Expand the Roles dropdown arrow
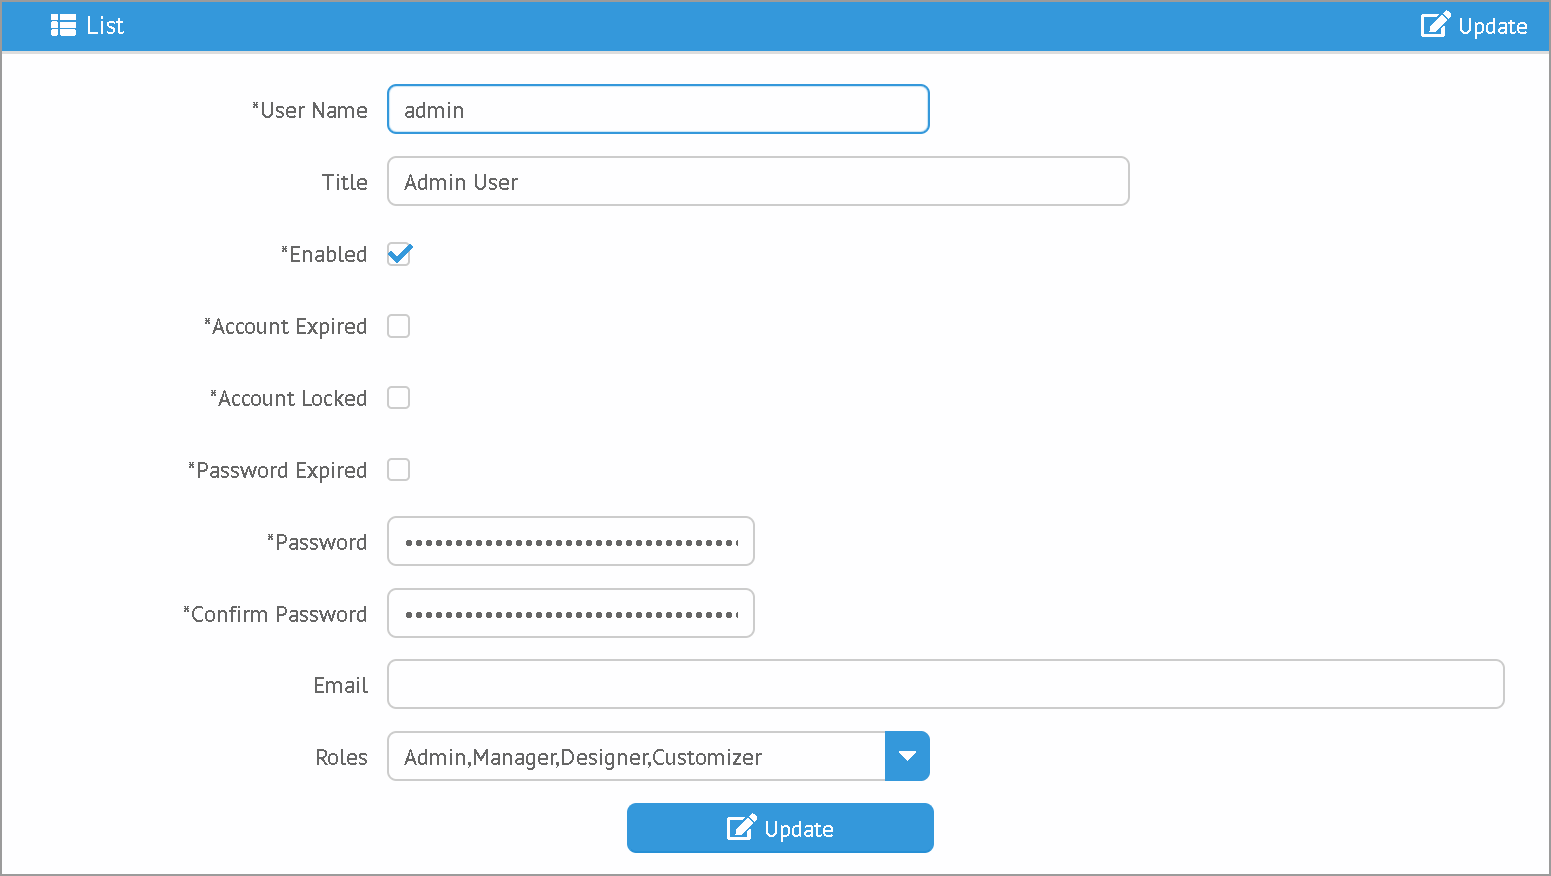The height and width of the screenshot is (876, 1551). pos(907,756)
